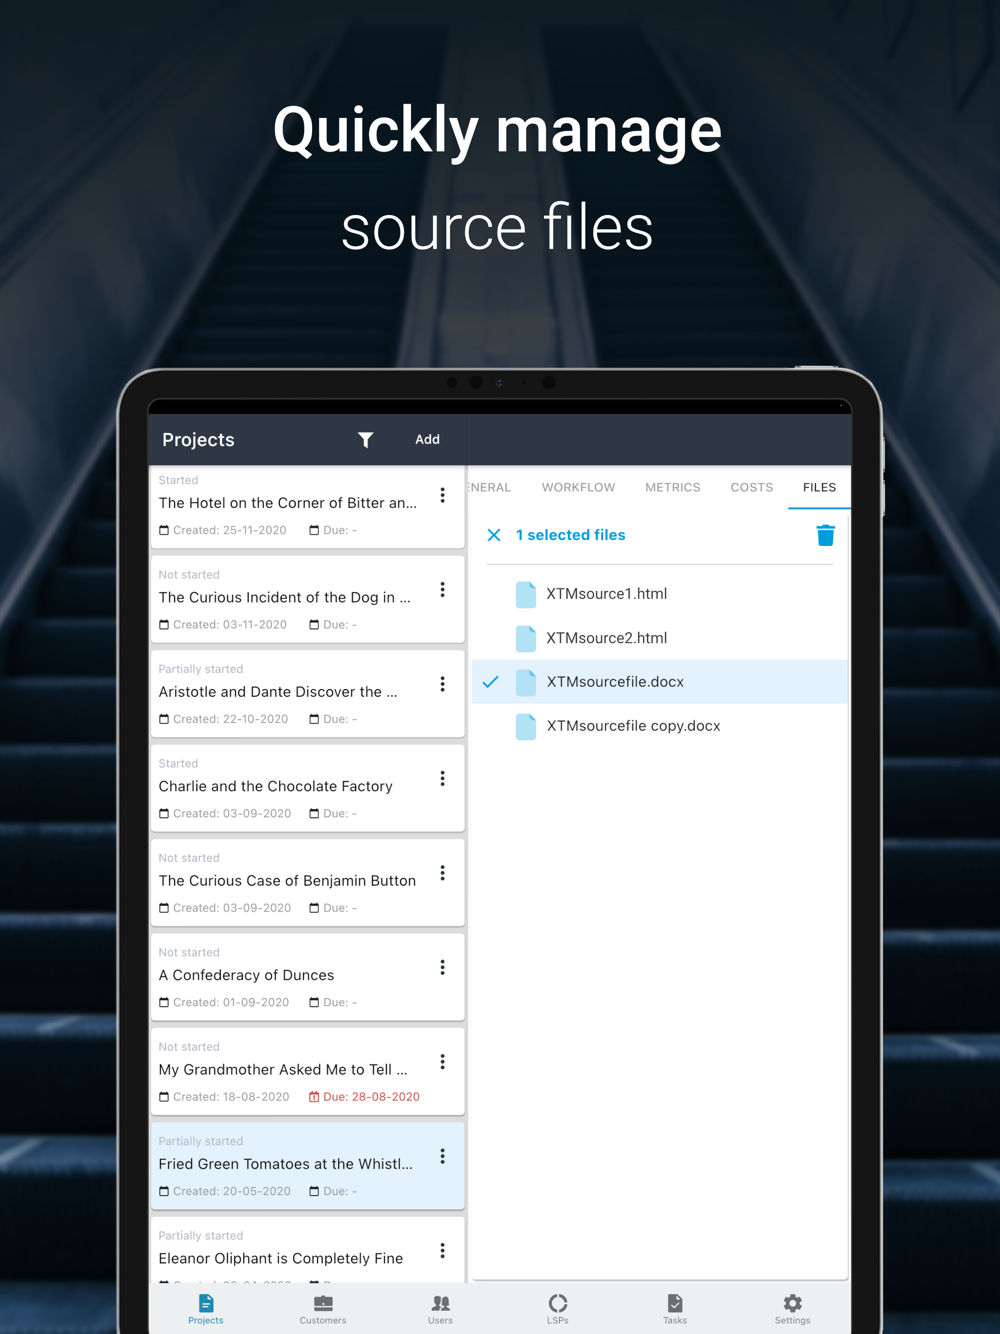1000x1334 pixels.
Task: Switch to Projects in bottom navigation
Action: click(206, 1309)
